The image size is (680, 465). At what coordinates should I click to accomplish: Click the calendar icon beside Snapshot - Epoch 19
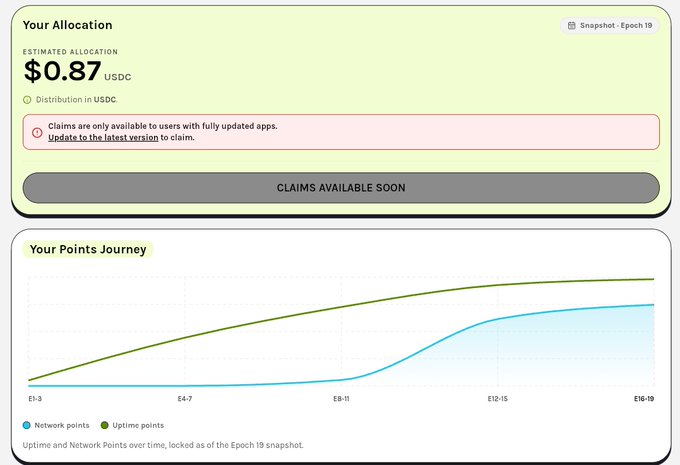coord(572,26)
